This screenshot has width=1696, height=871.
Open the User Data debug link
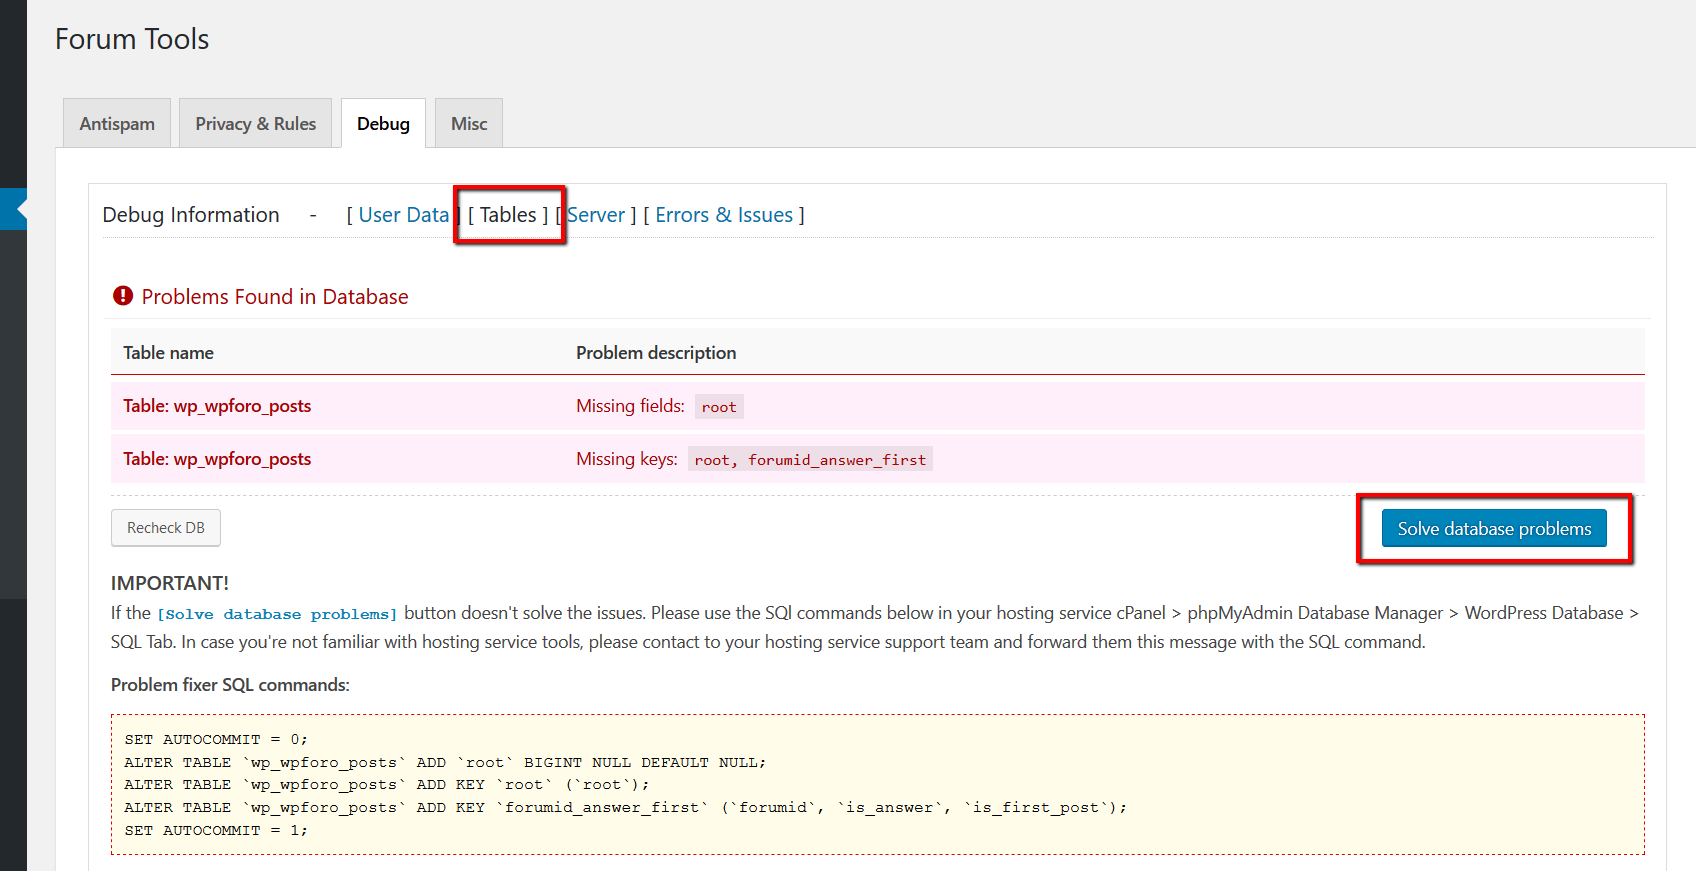(403, 215)
